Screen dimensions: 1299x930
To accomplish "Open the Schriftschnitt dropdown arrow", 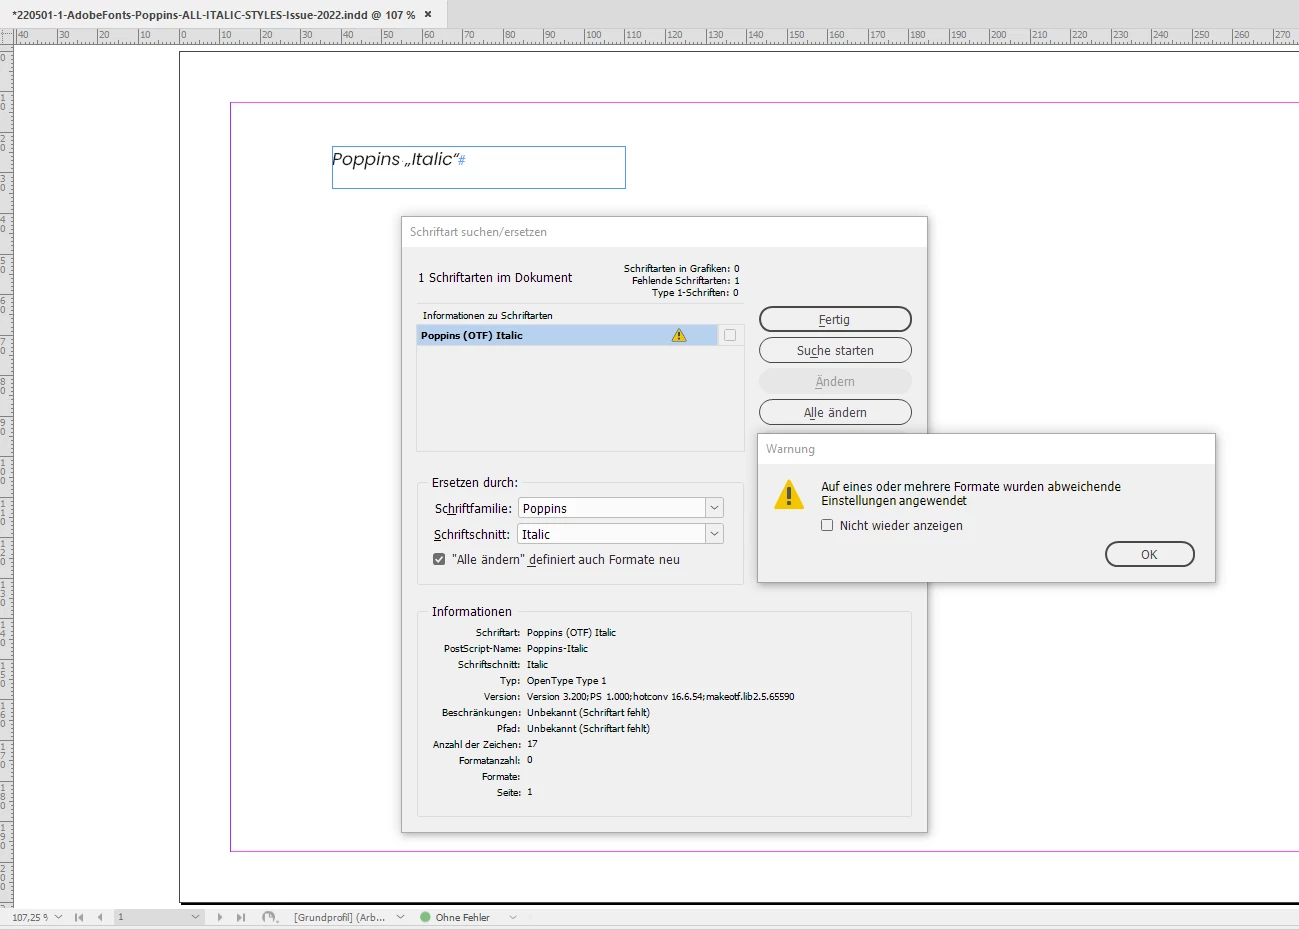I will coord(714,534).
